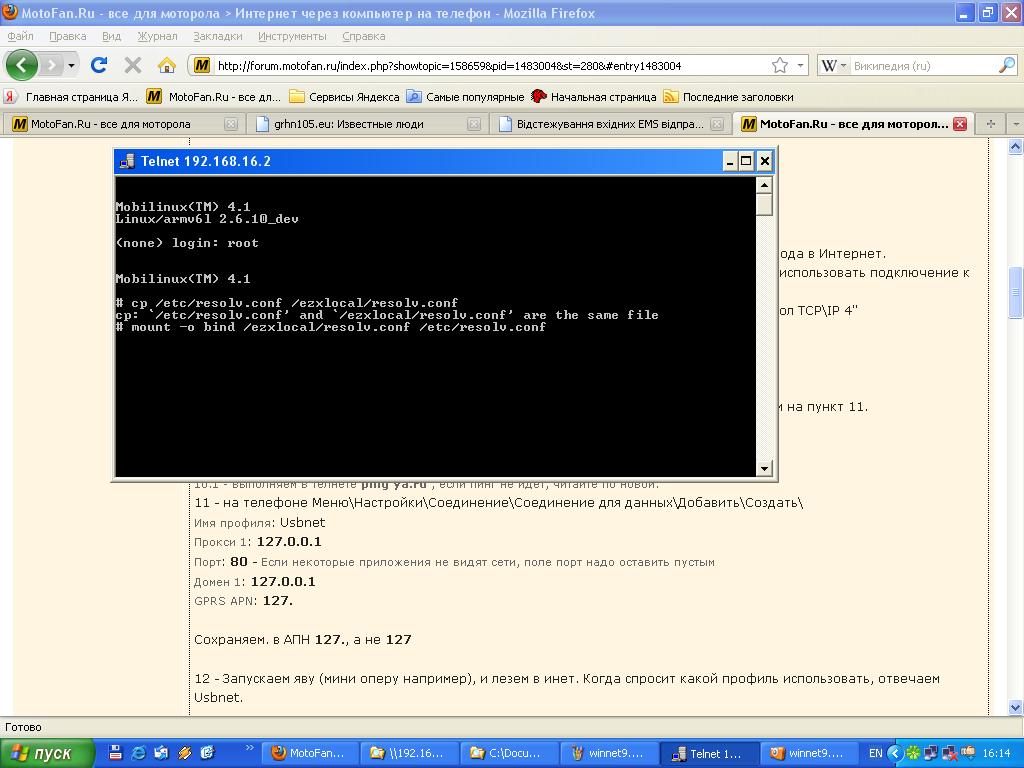
Task: Open the Инструменты menu
Action: 292,37
